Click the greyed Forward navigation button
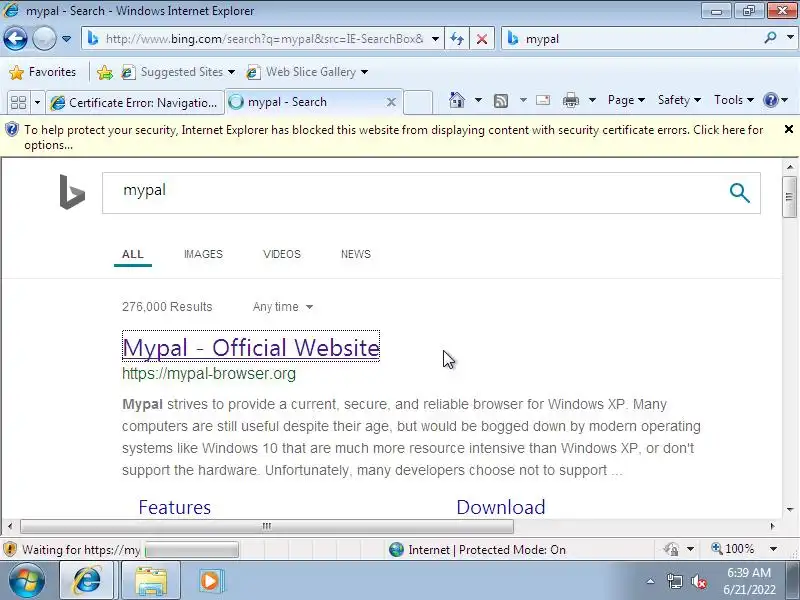This screenshot has height=600, width=800. 44,38
